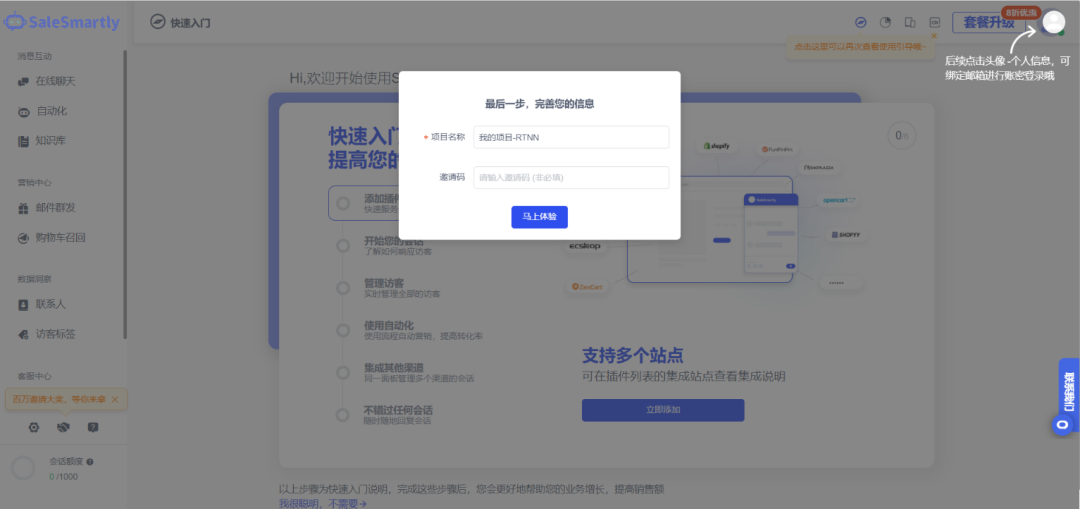Click the chat widget preview illustration
The width and height of the screenshot is (1080, 509).
(x=770, y=233)
